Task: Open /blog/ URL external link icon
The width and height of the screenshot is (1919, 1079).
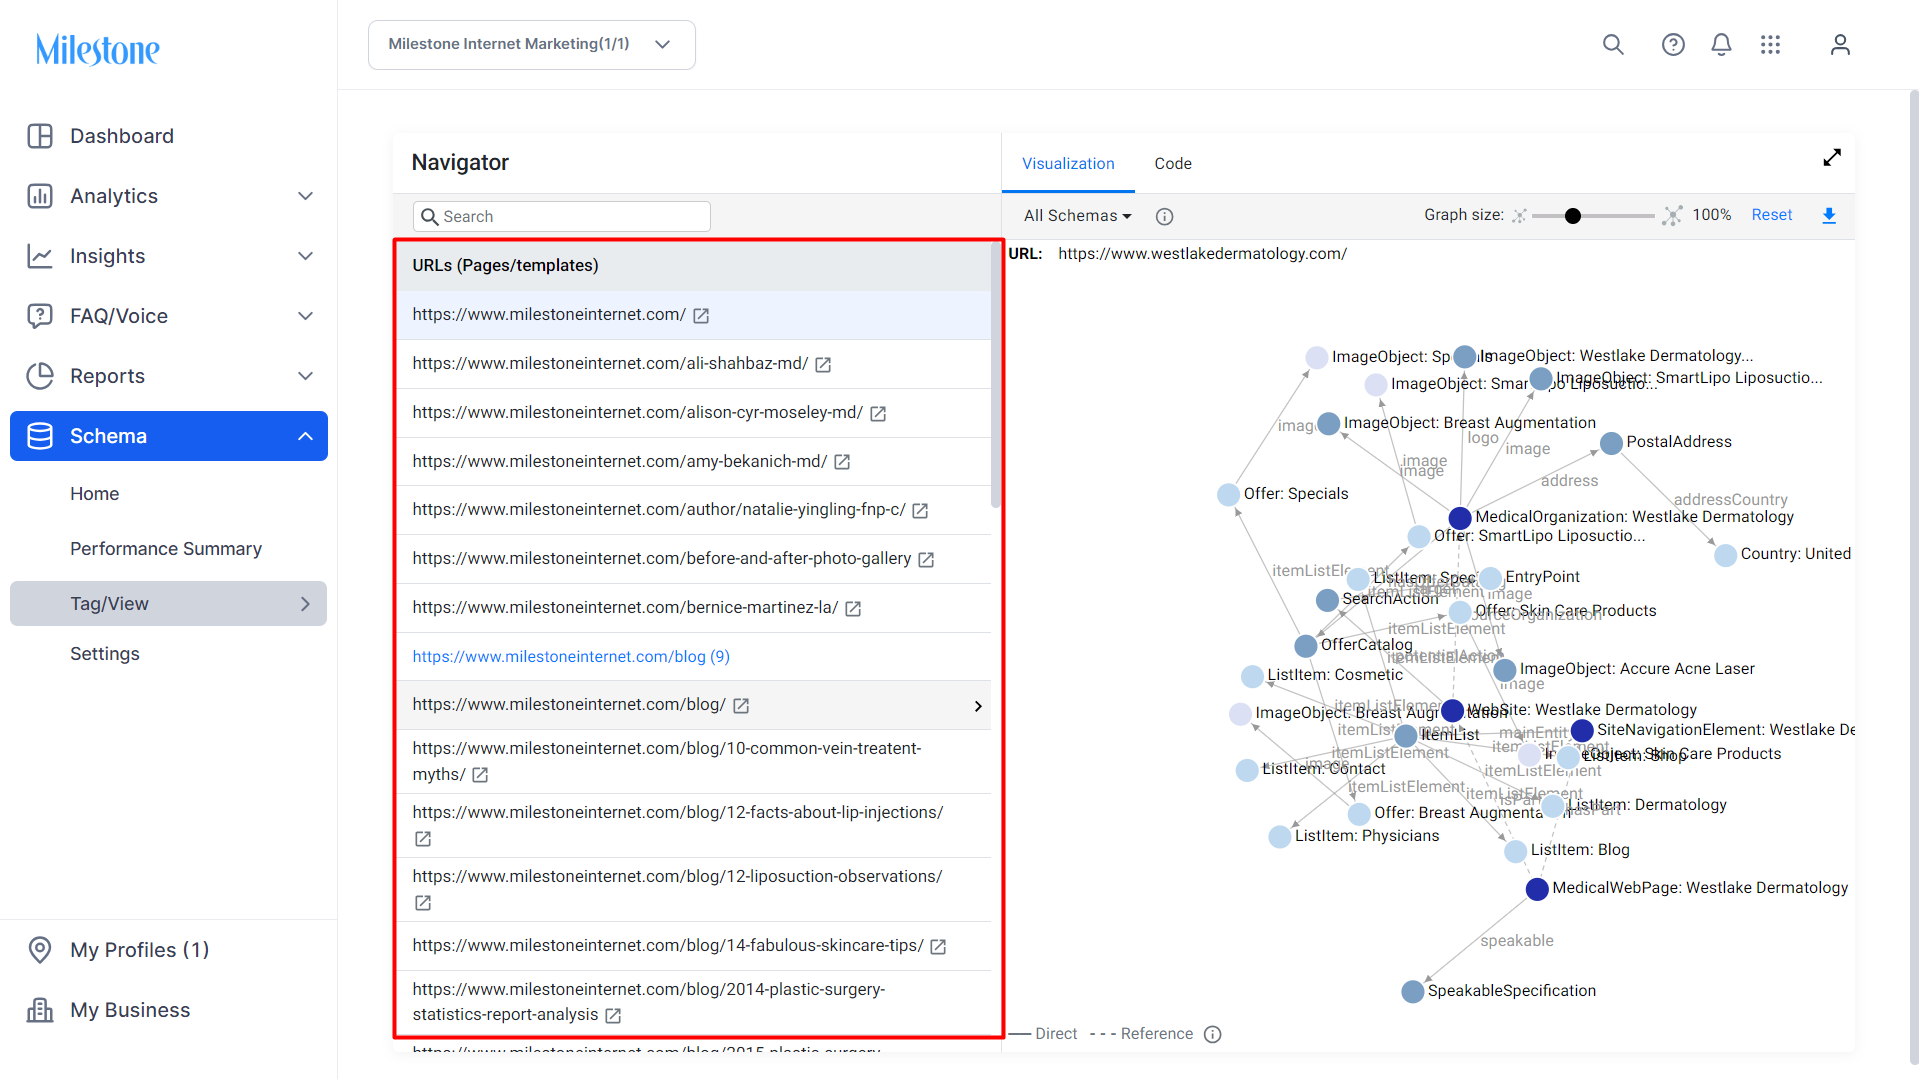Action: (x=741, y=706)
